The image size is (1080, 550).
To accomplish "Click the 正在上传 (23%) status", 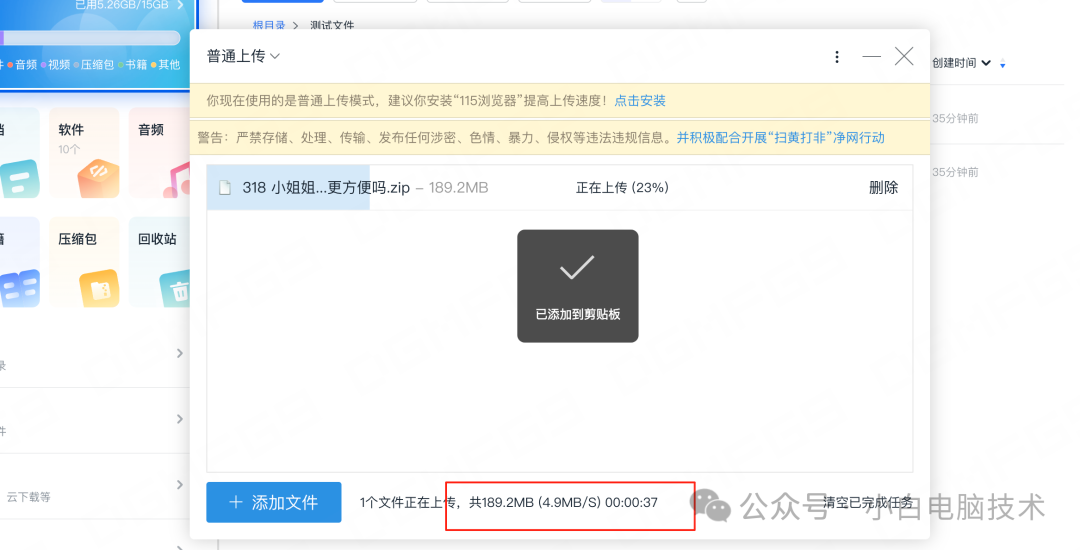I will 622,187.
